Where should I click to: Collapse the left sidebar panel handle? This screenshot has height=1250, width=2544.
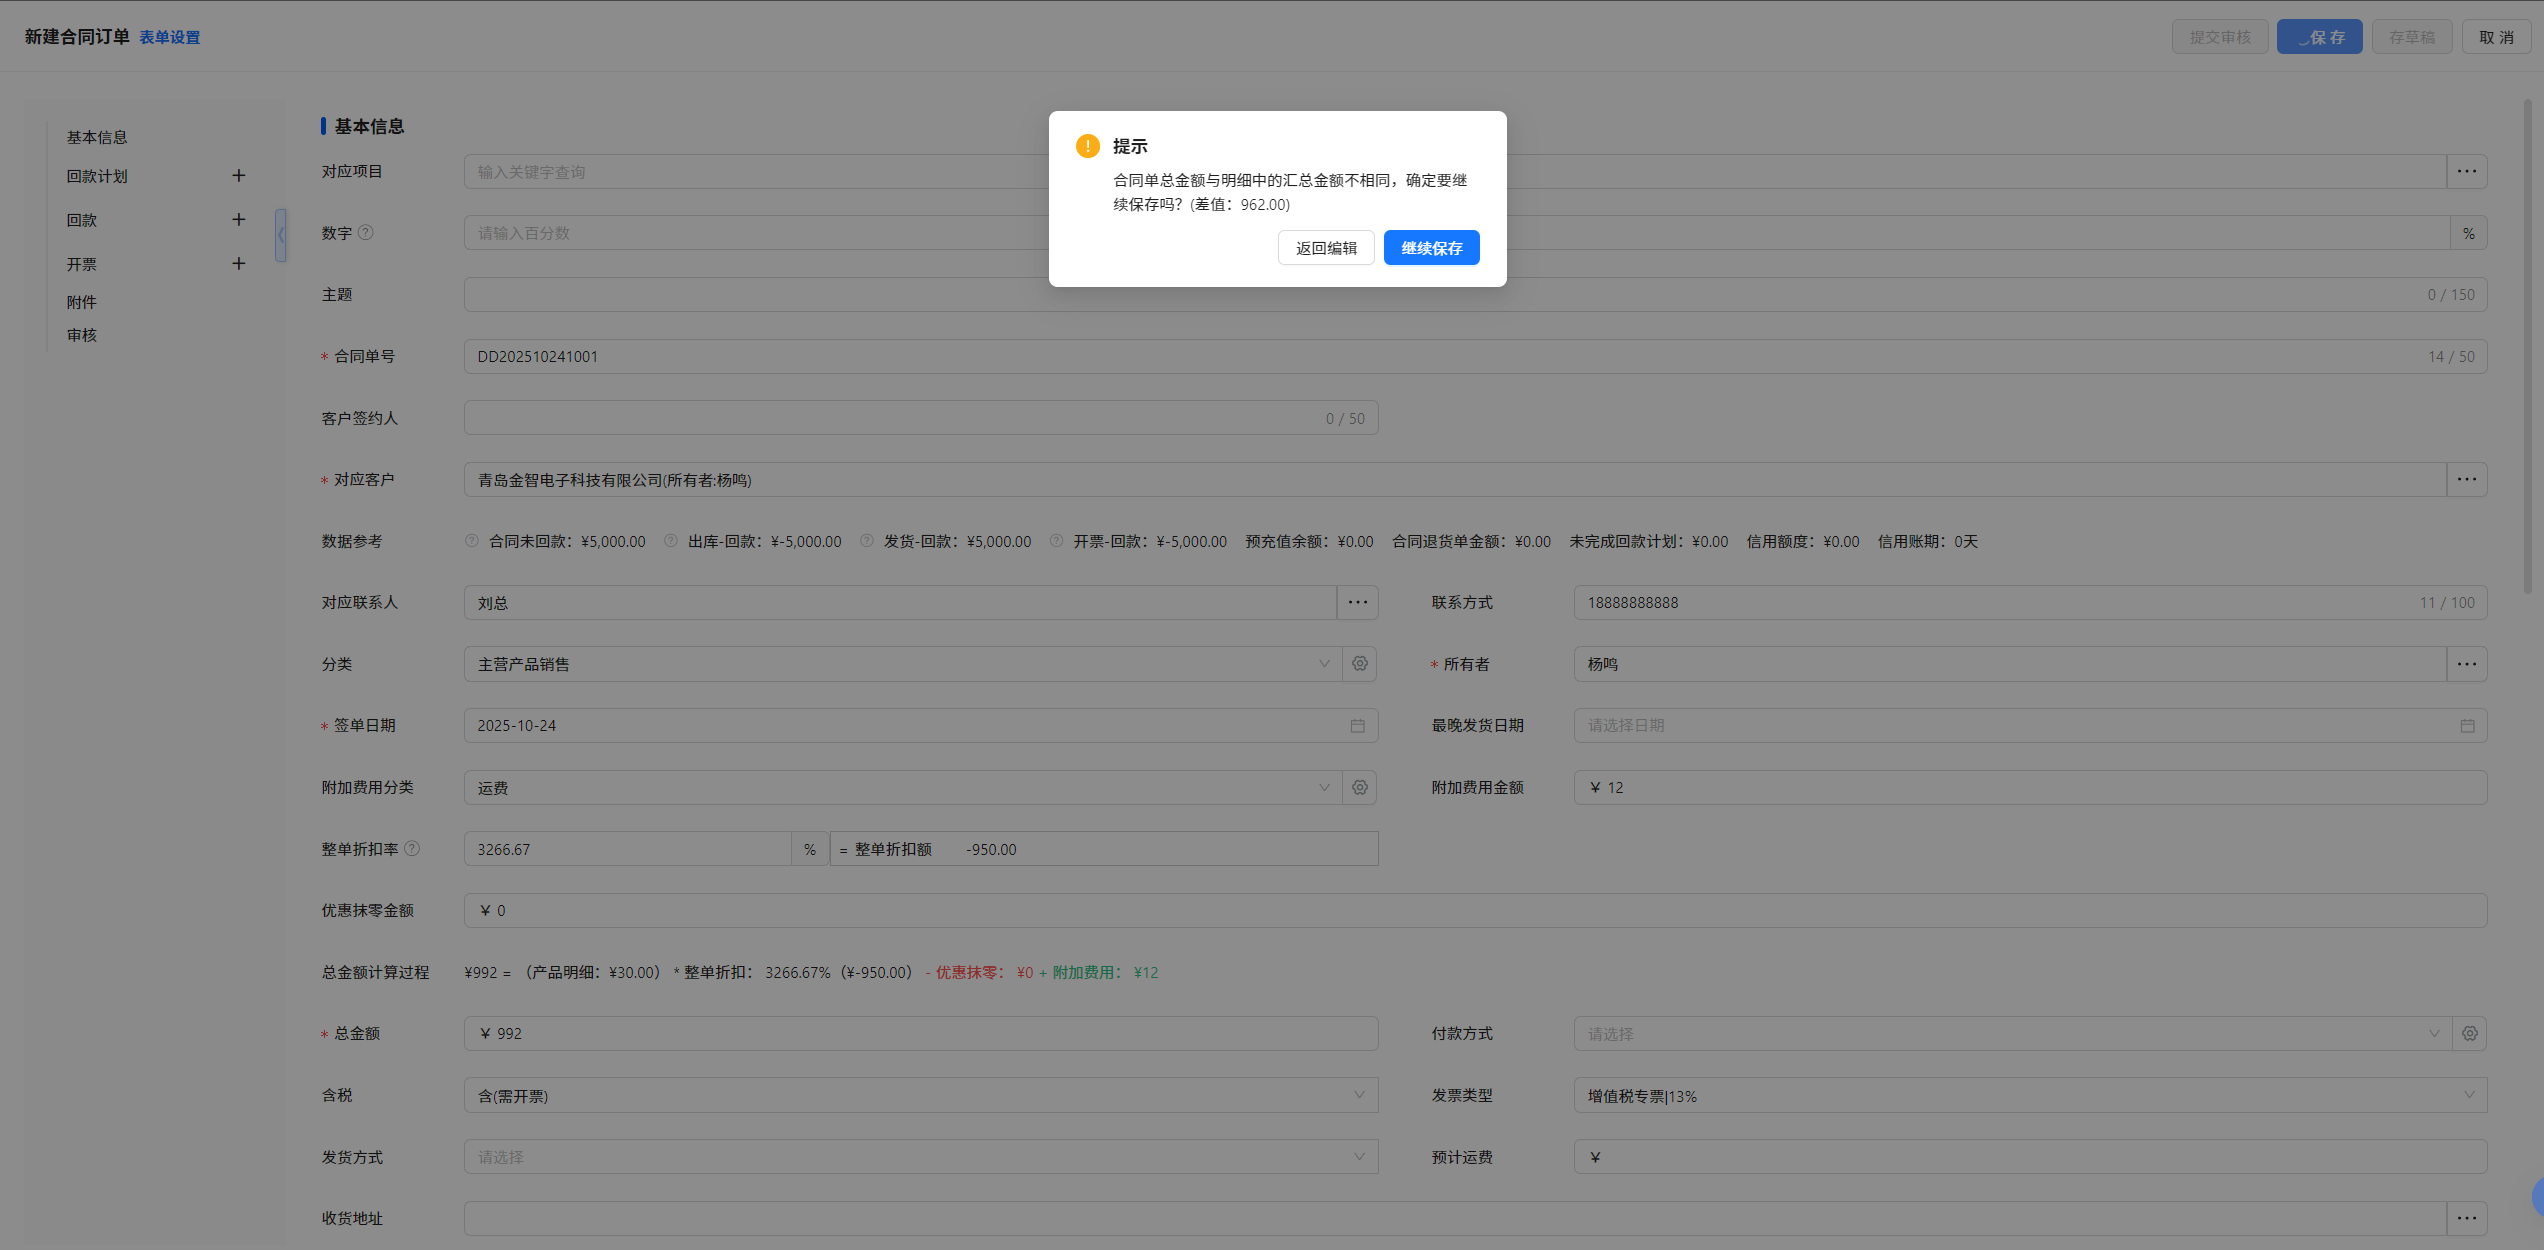[x=281, y=236]
